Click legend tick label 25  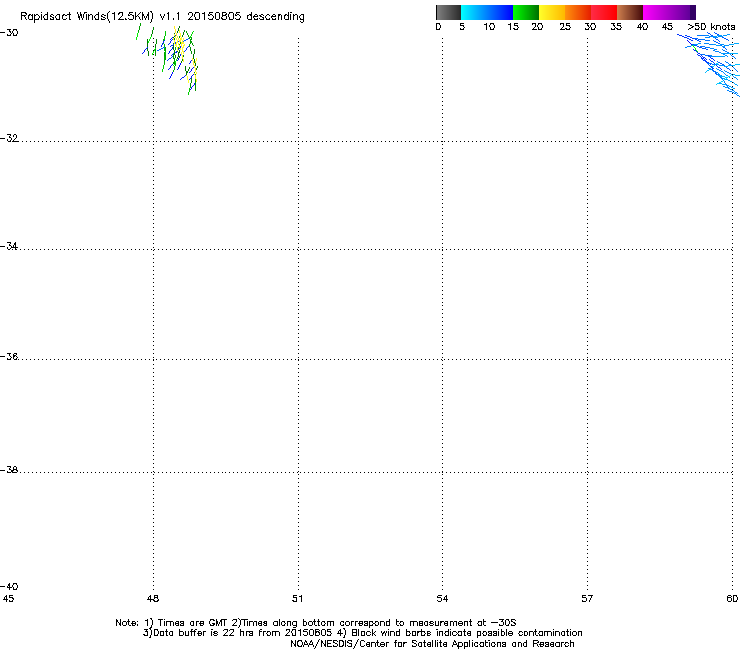tap(565, 27)
